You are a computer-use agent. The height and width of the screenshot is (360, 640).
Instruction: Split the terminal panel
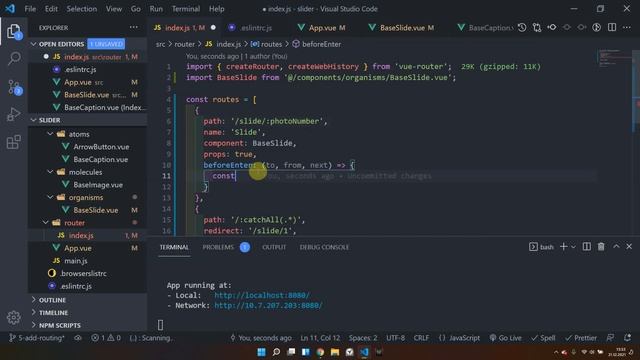(586, 247)
